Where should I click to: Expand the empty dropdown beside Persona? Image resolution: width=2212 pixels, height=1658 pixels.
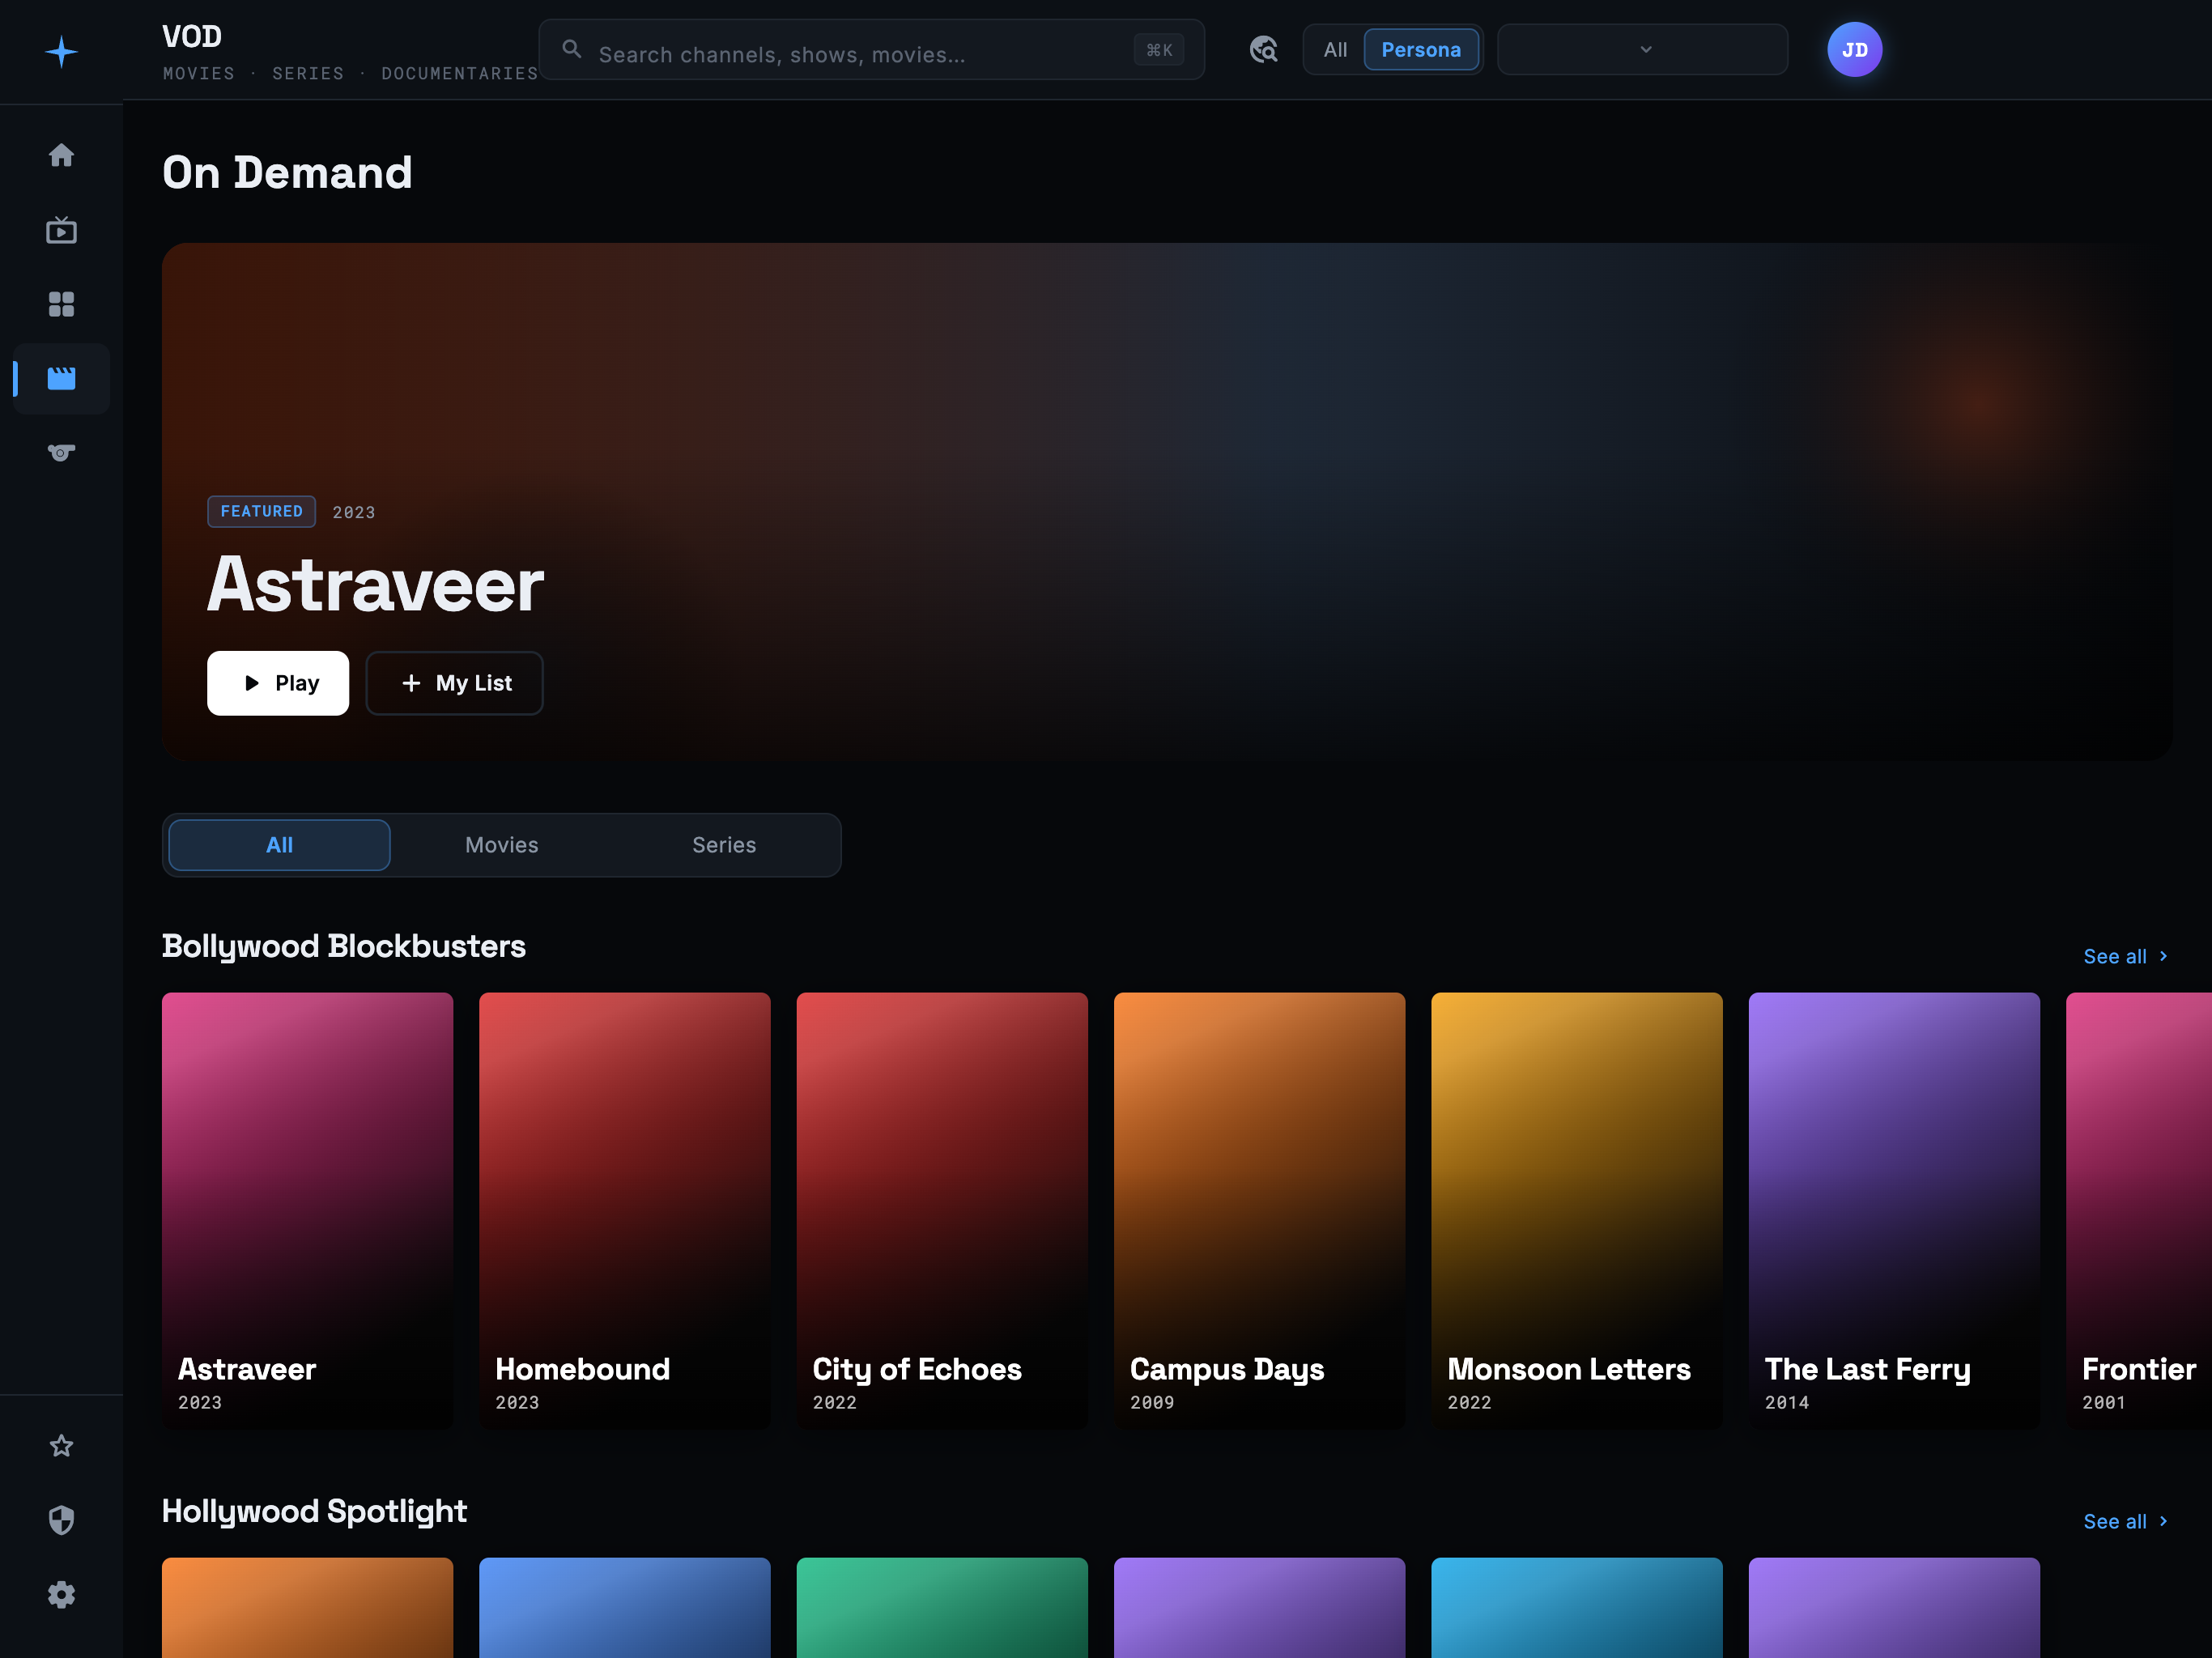1642,49
